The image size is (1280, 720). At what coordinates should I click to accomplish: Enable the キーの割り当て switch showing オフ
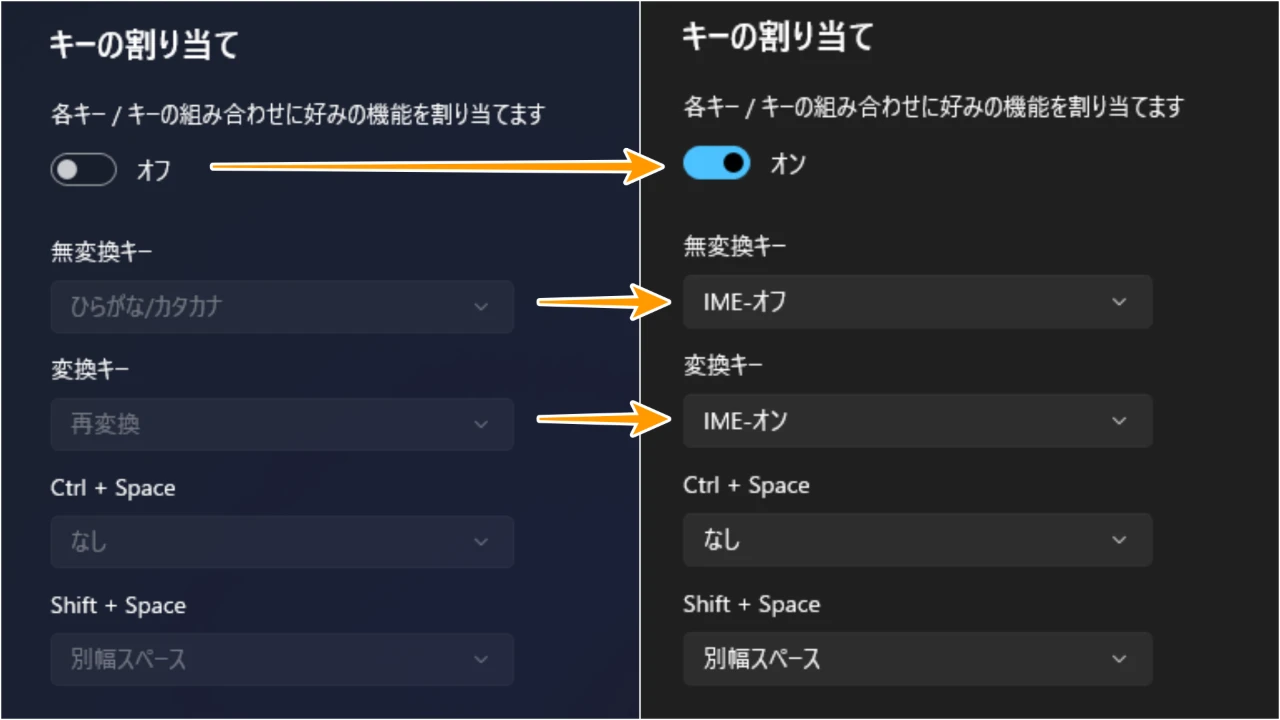click(83, 170)
